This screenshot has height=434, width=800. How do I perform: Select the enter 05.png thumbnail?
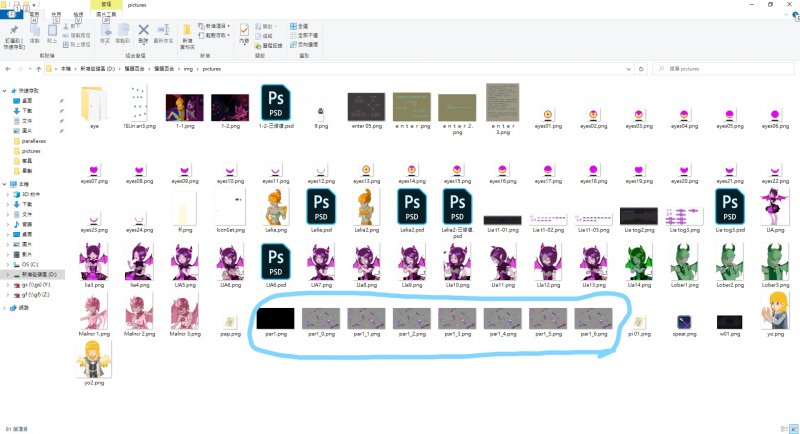(x=366, y=107)
